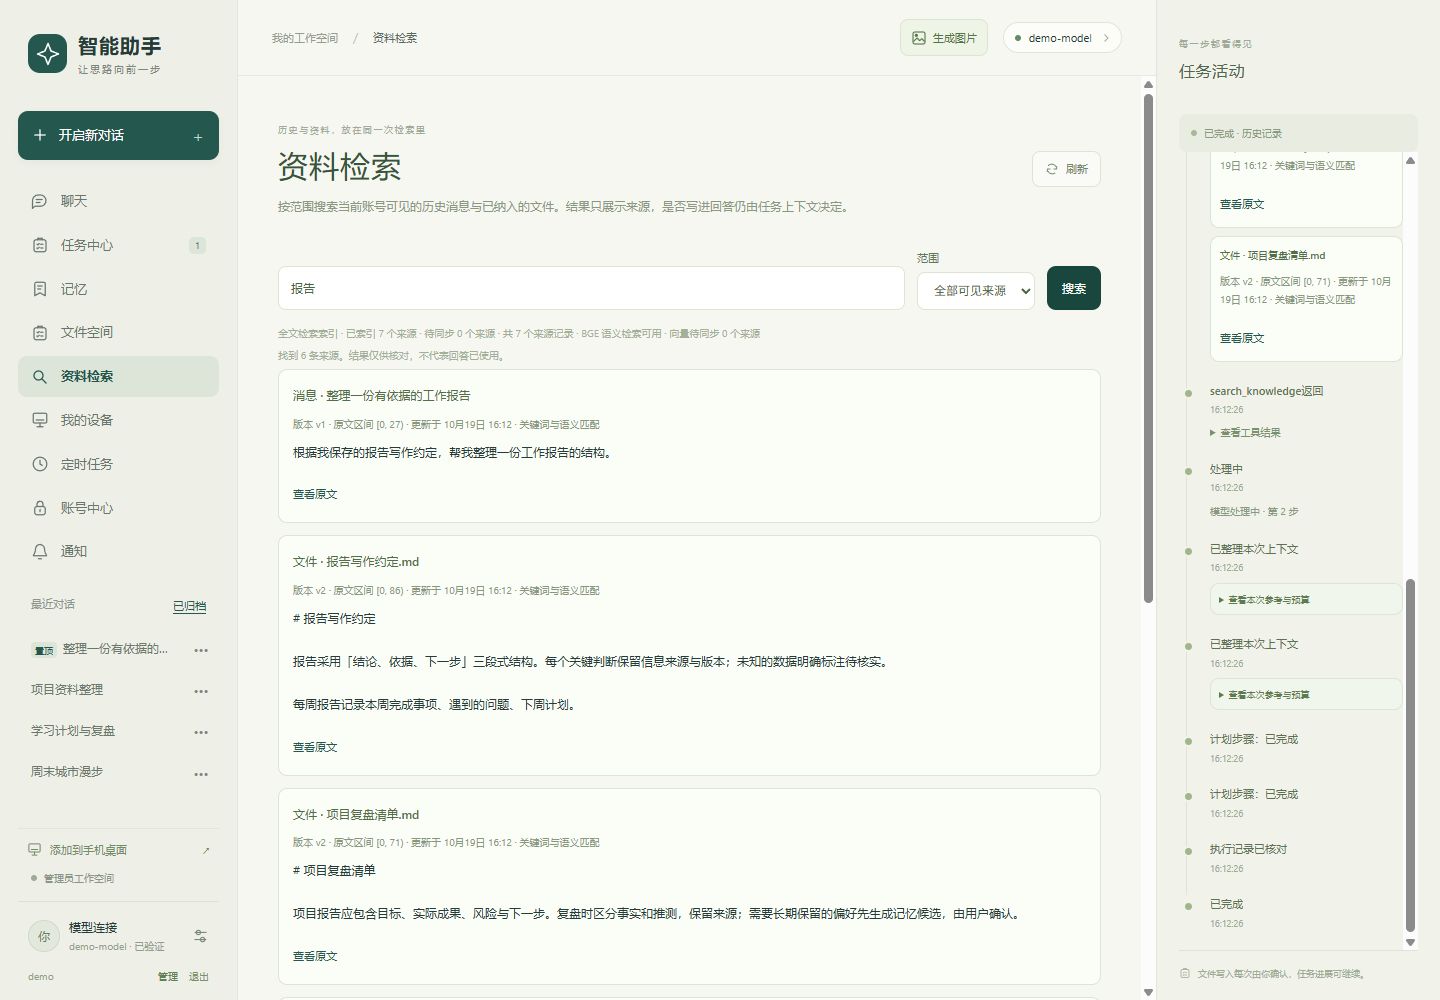Open options for 周末城市漫步 conversation
1440x1000 pixels.
click(201, 774)
